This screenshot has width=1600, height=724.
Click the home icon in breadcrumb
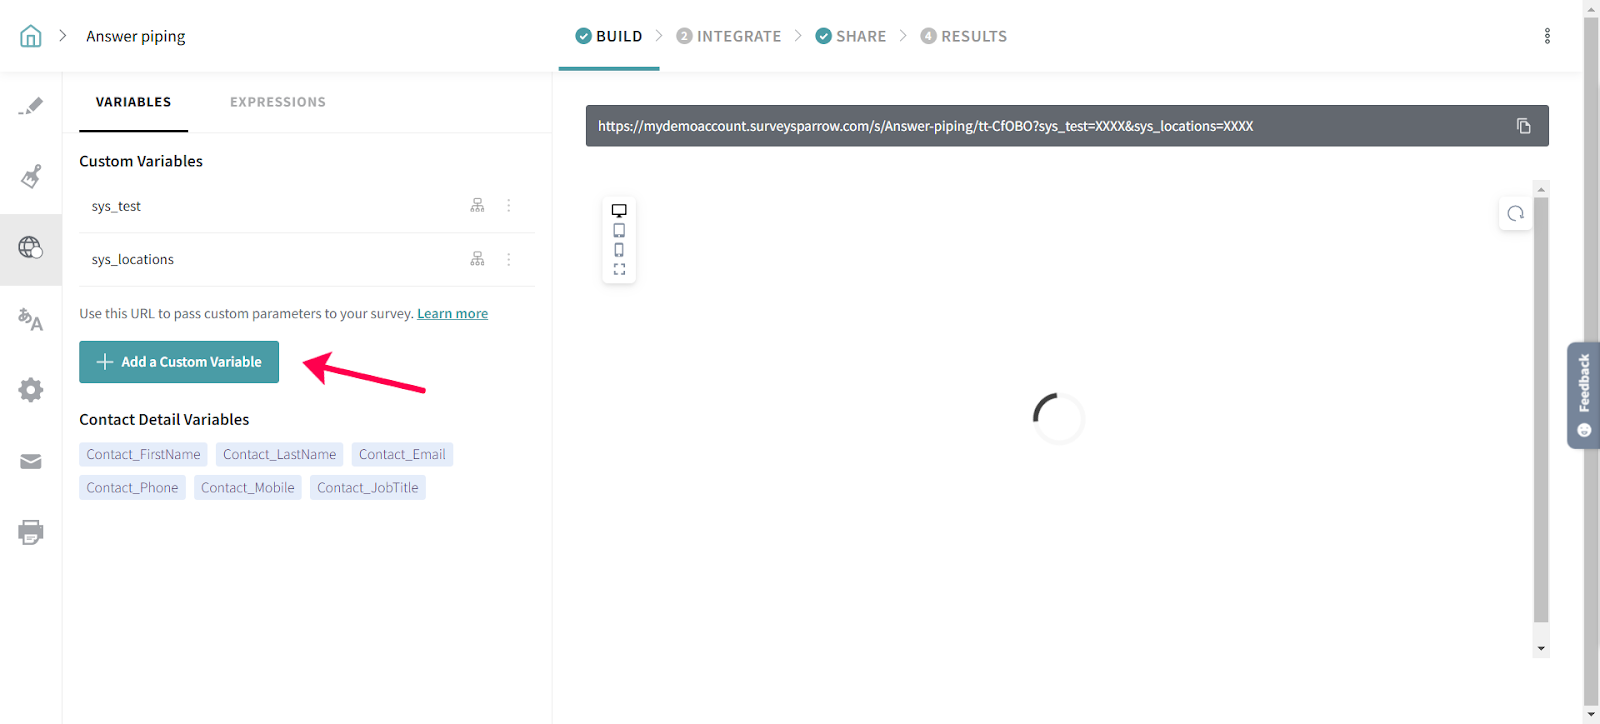31,36
